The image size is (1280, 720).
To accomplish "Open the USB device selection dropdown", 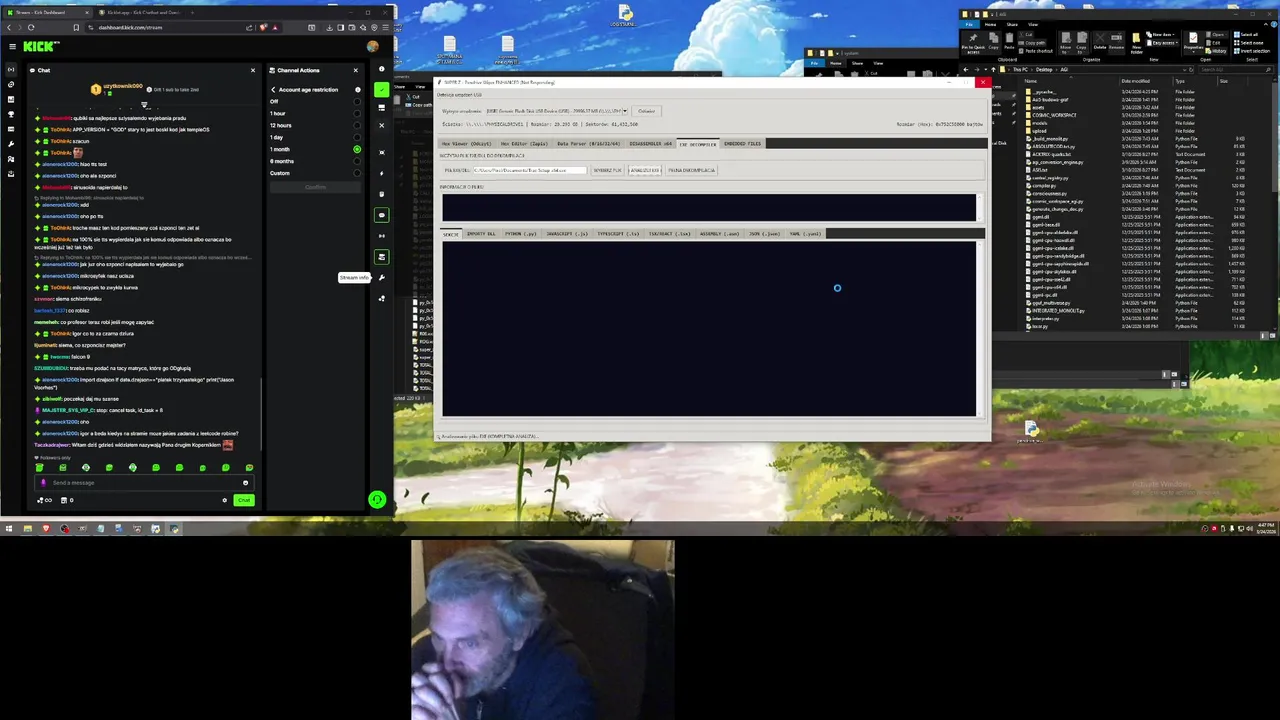I will (x=557, y=111).
